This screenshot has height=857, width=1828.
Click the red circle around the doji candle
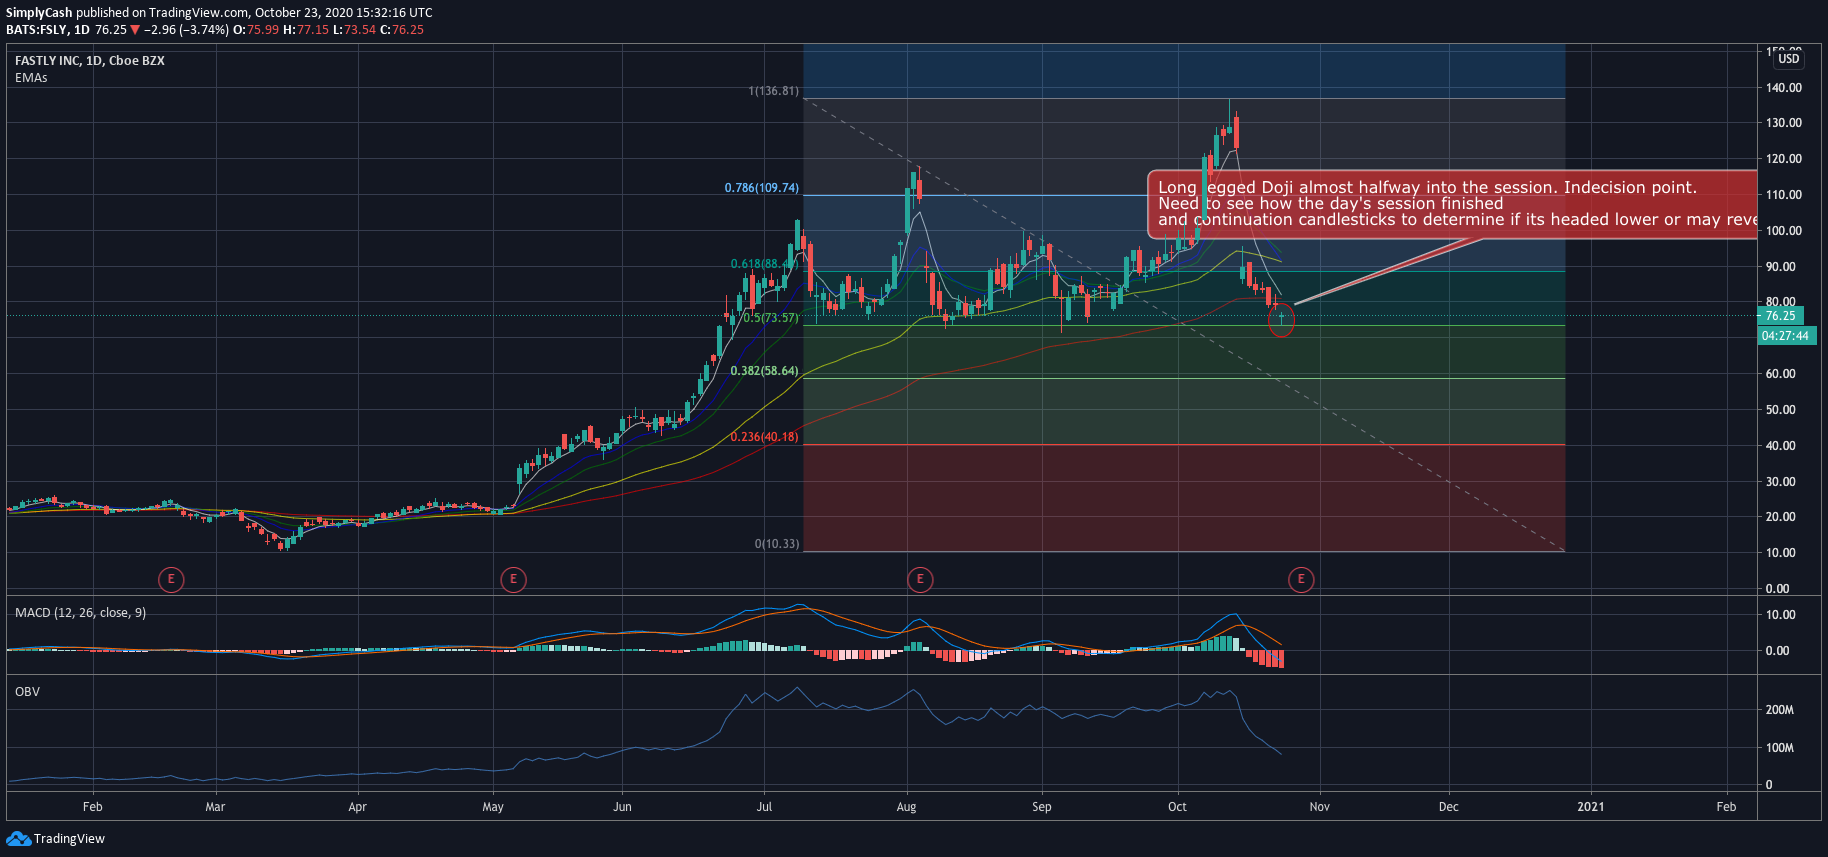pyautogui.click(x=1281, y=320)
